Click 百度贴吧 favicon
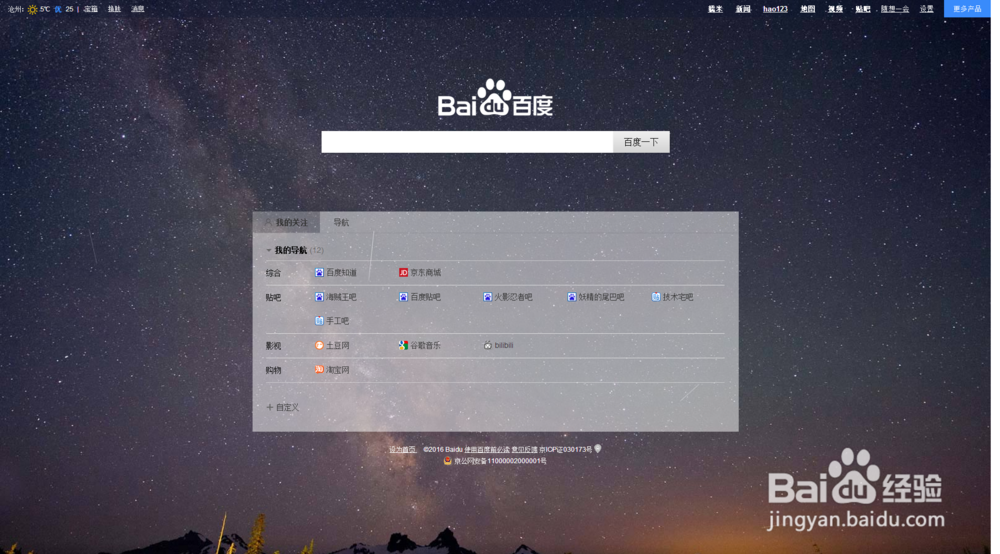 point(403,296)
